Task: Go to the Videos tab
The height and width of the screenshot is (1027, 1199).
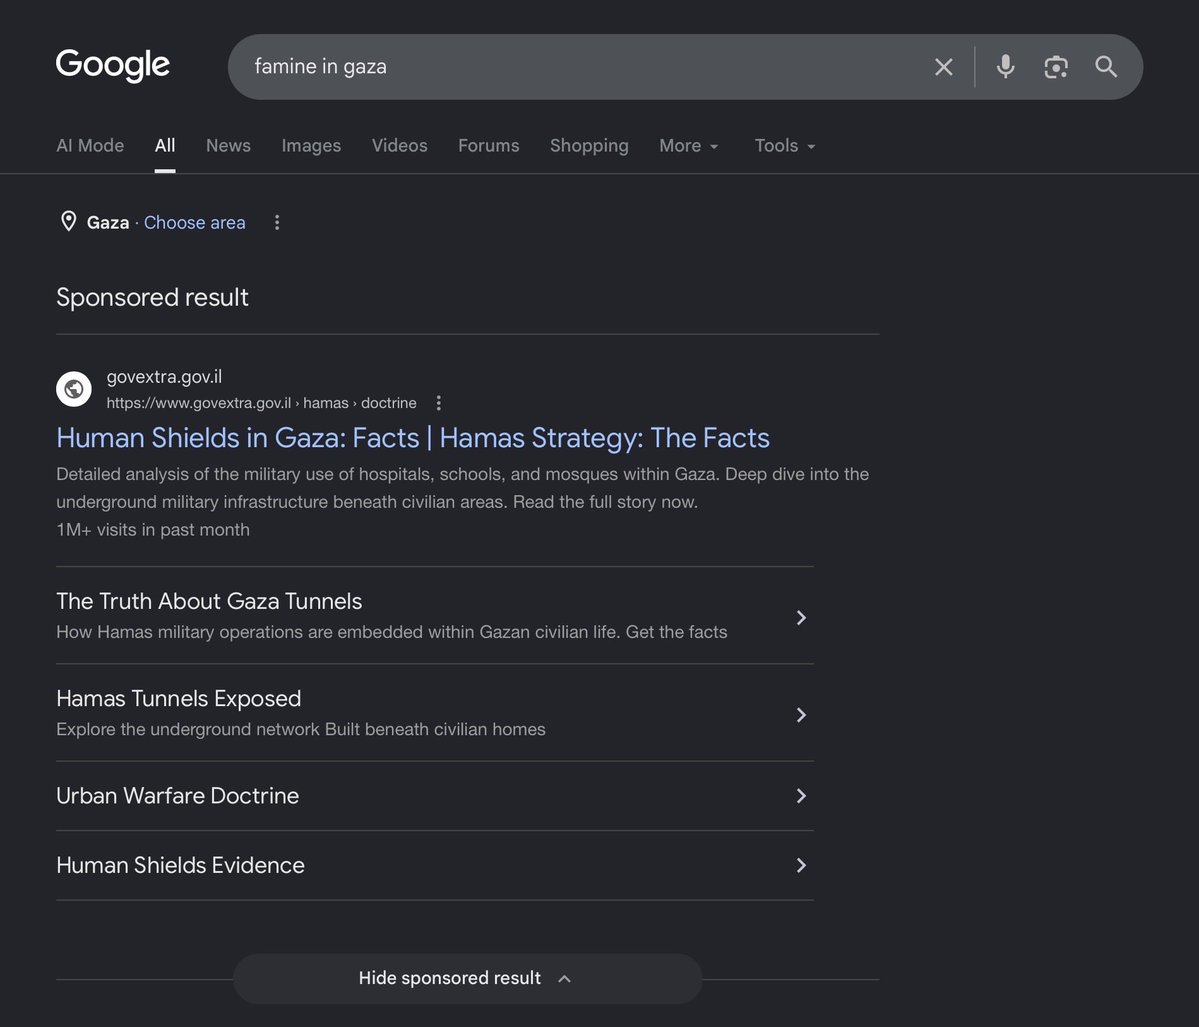Action: 399,145
